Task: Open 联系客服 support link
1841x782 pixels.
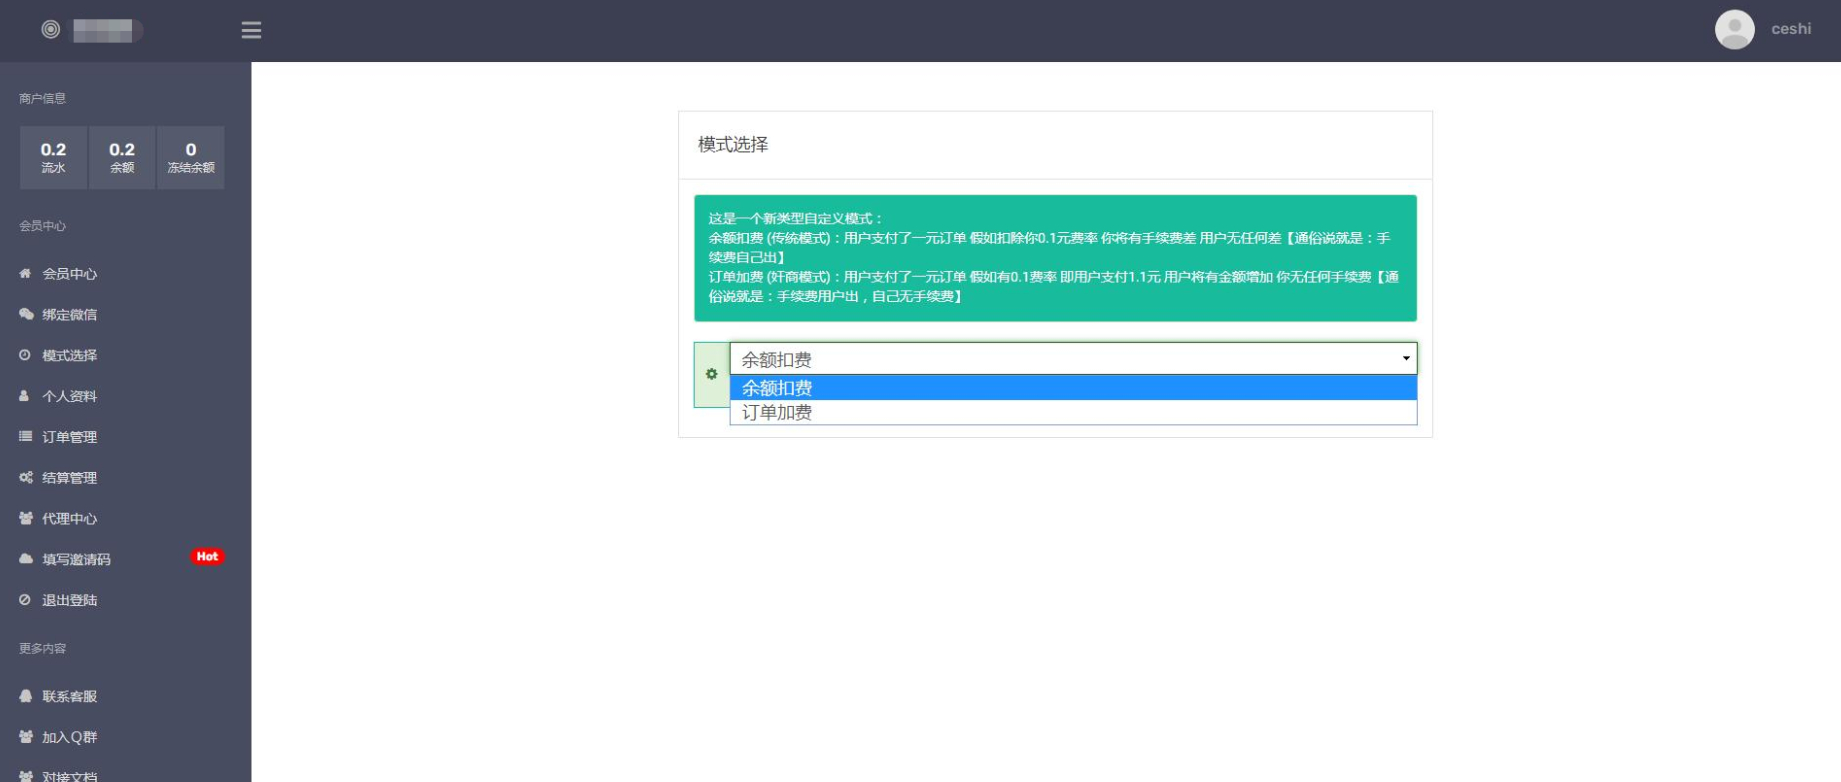Action: (x=69, y=696)
